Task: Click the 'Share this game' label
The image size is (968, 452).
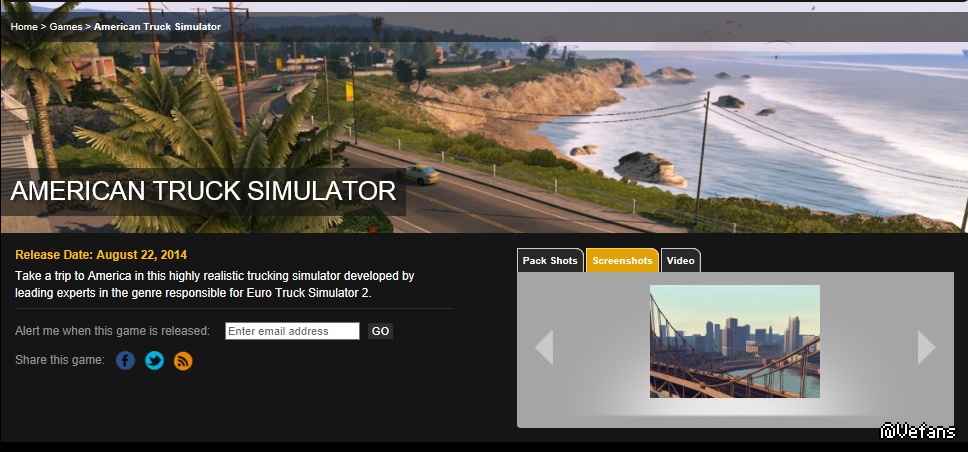Action: click(x=60, y=360)
